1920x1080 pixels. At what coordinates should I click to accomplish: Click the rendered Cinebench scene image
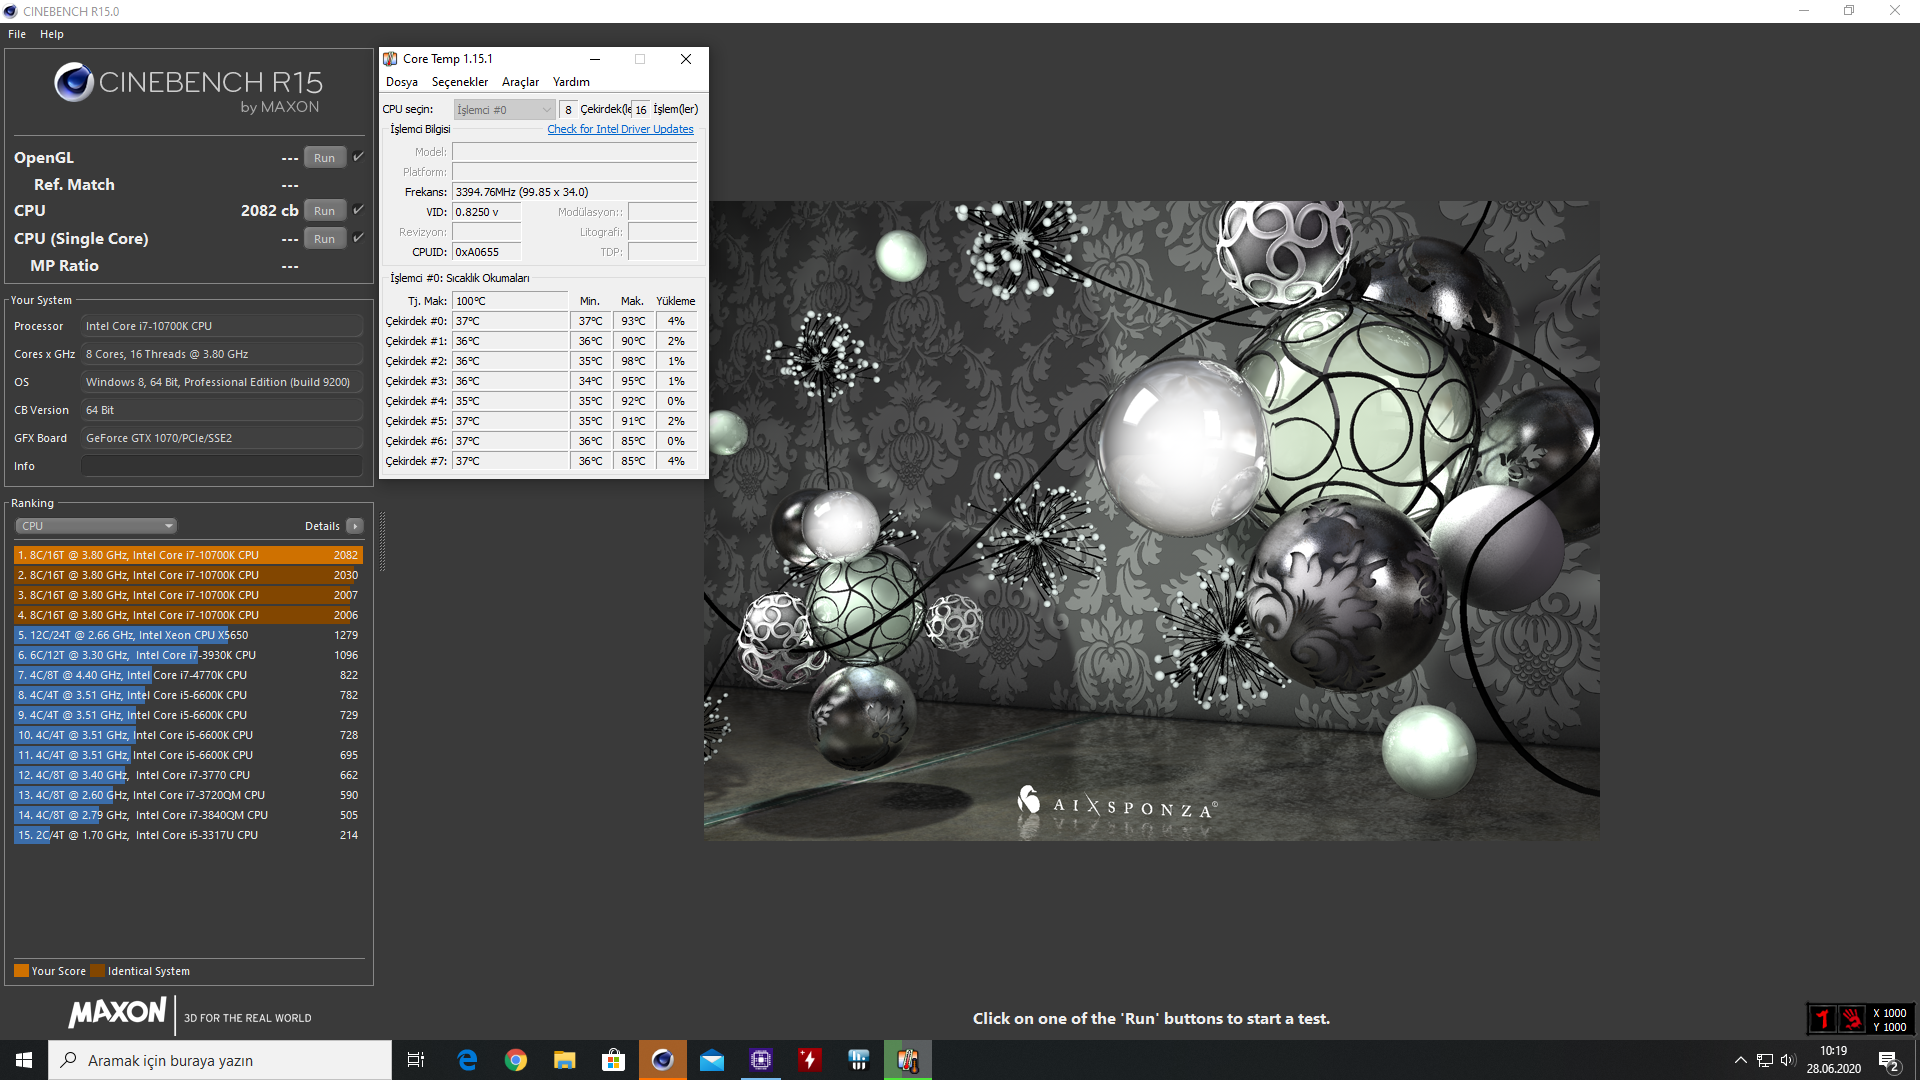1151,520
